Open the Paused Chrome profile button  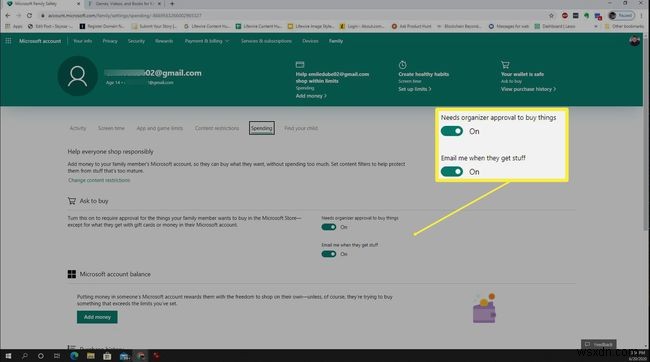click(621, 16)
